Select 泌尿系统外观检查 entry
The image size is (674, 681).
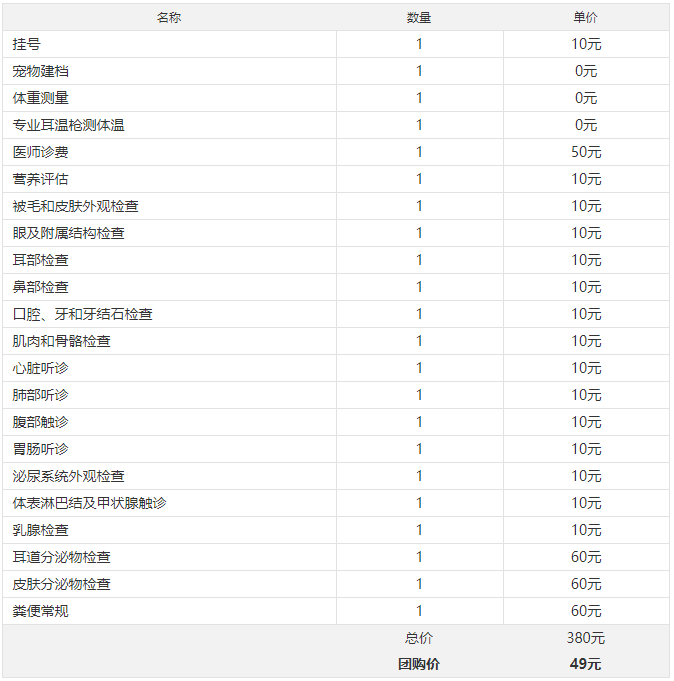pos(69,476)
